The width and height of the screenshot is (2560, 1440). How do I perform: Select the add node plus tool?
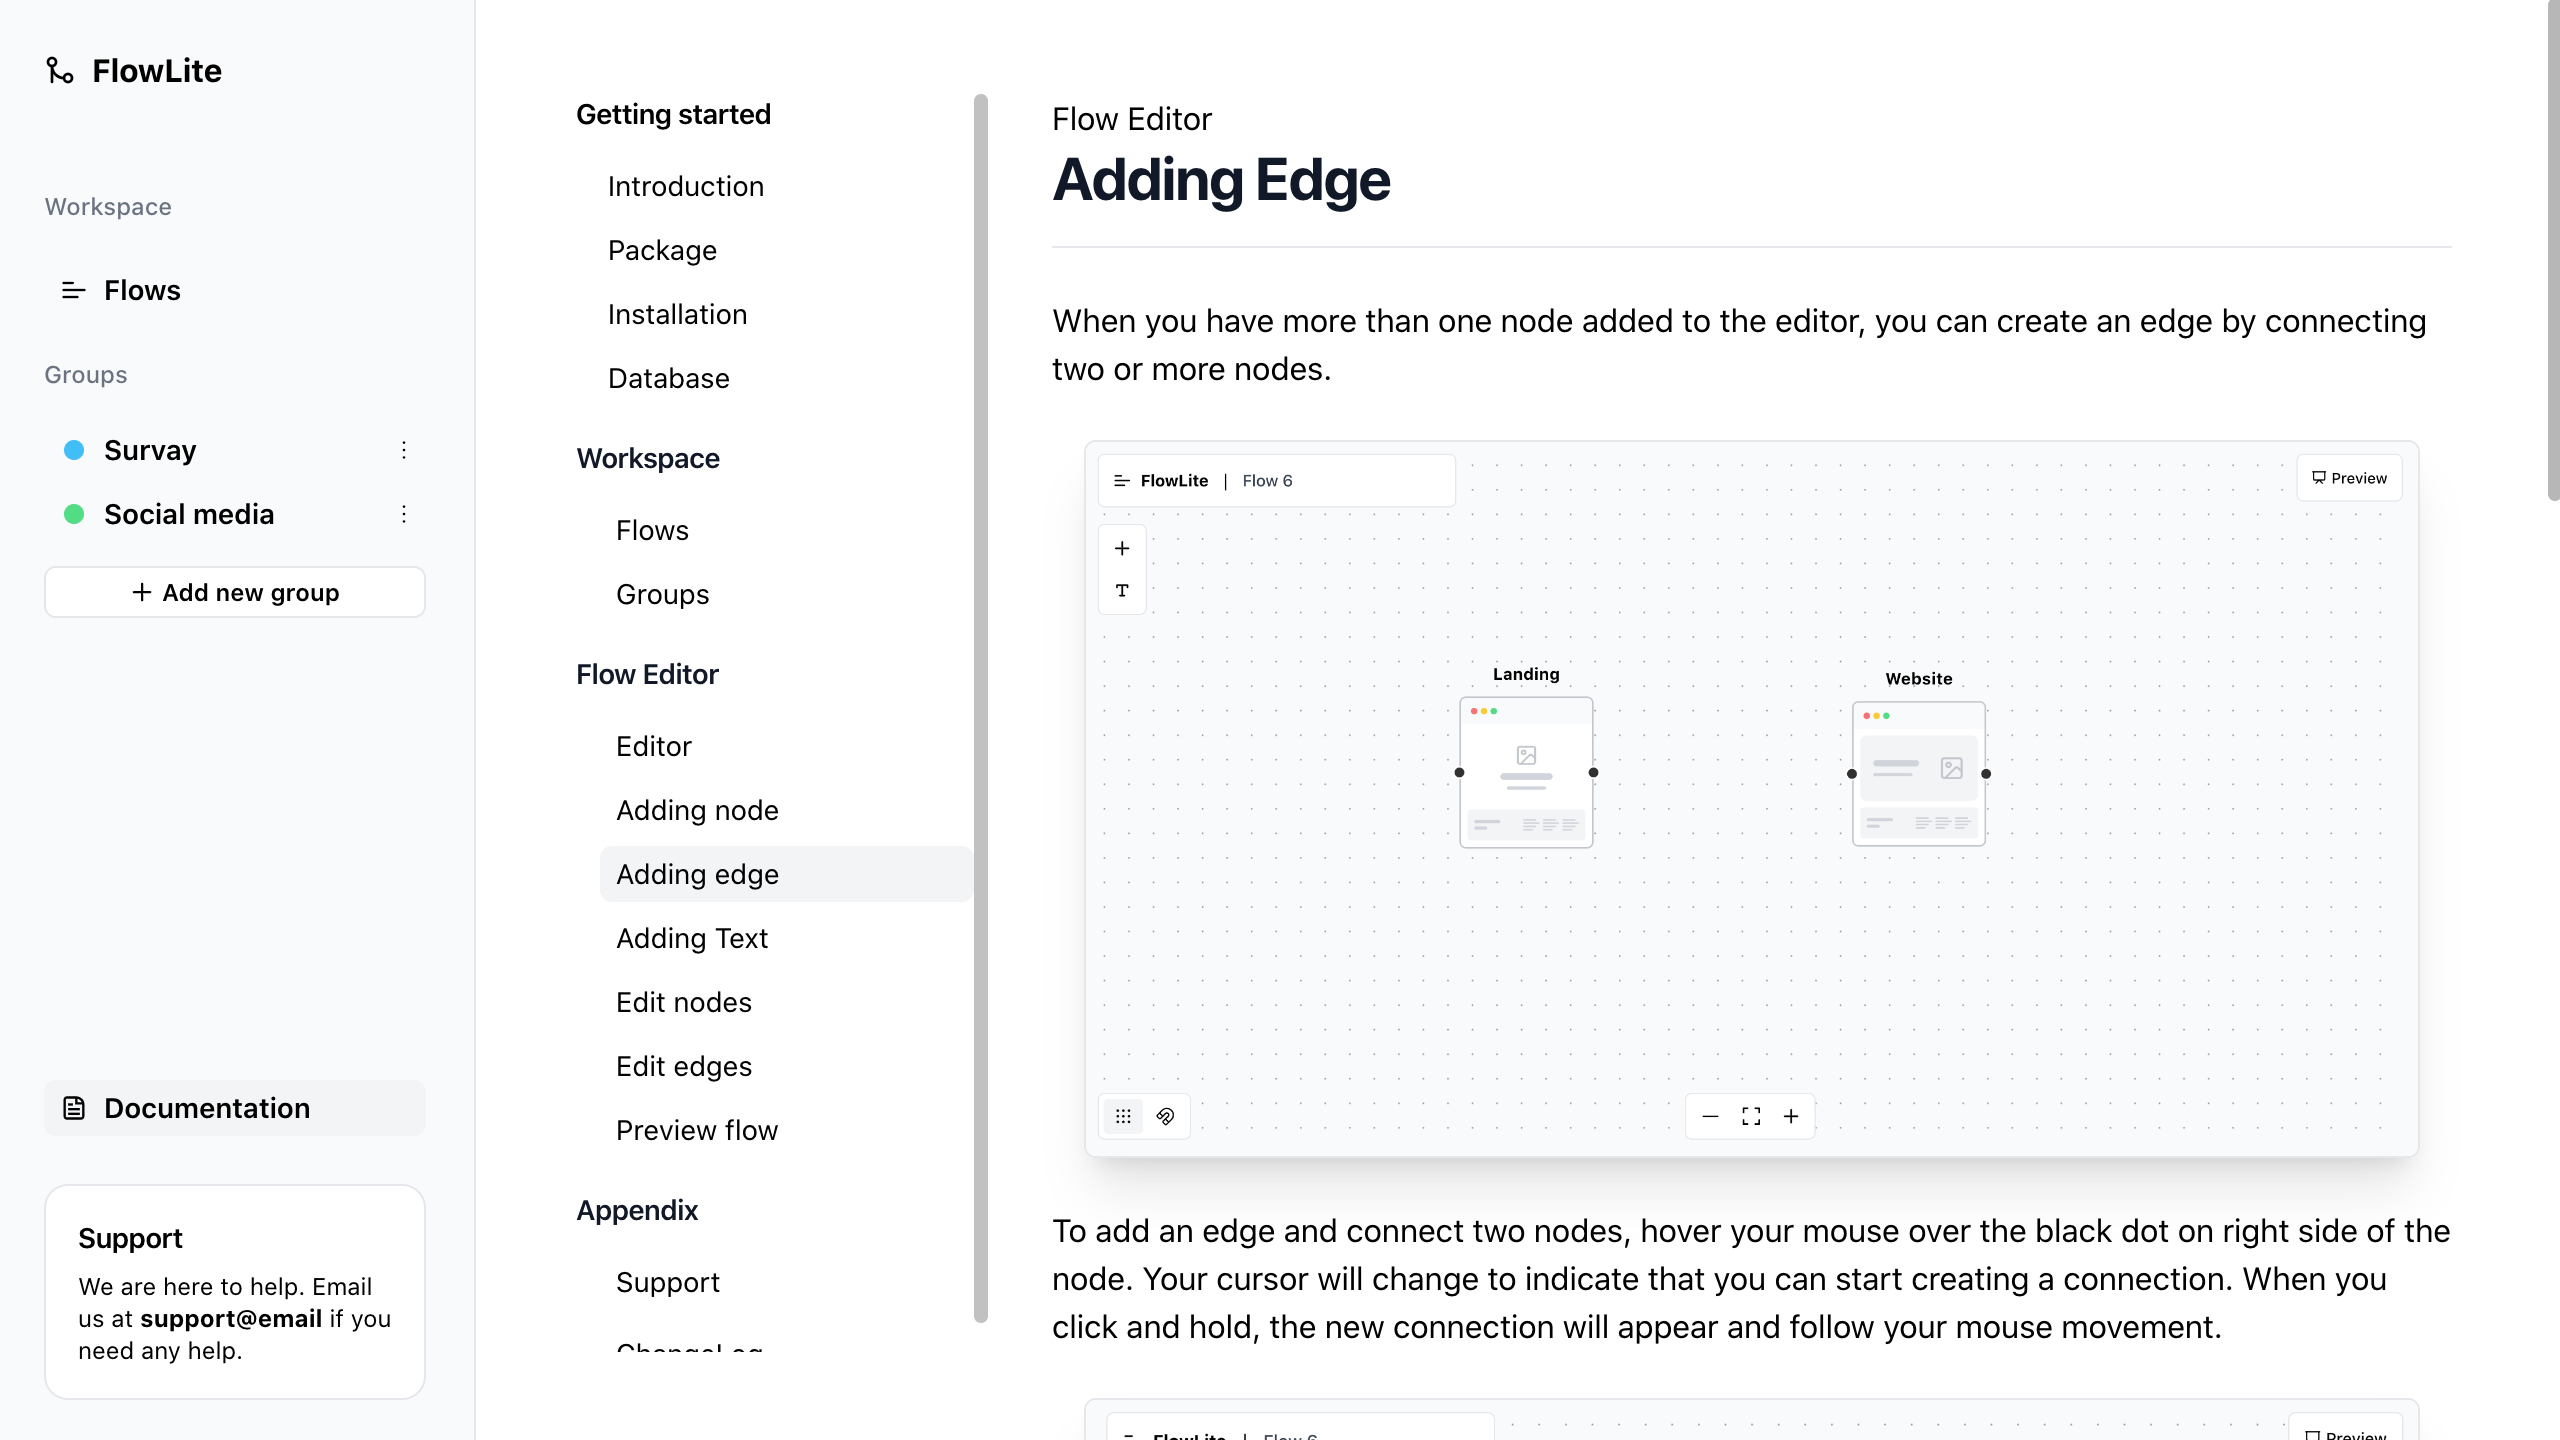coord(1122,547)
